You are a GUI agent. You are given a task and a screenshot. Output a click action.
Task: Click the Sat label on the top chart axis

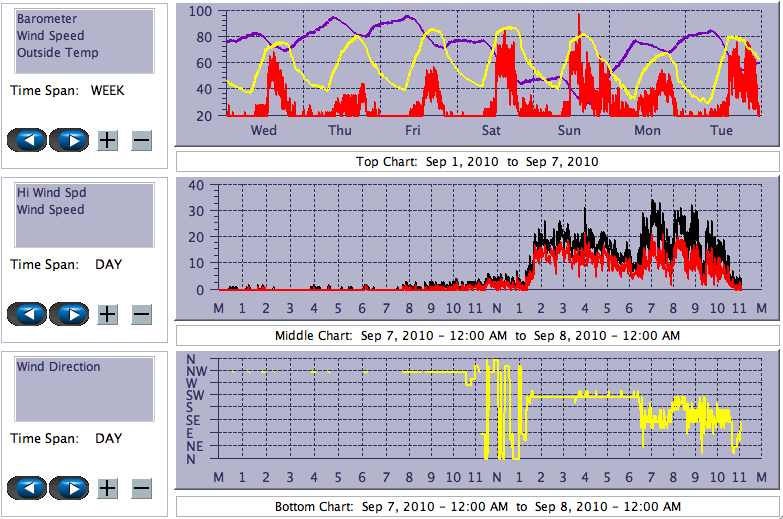point(491,130)
